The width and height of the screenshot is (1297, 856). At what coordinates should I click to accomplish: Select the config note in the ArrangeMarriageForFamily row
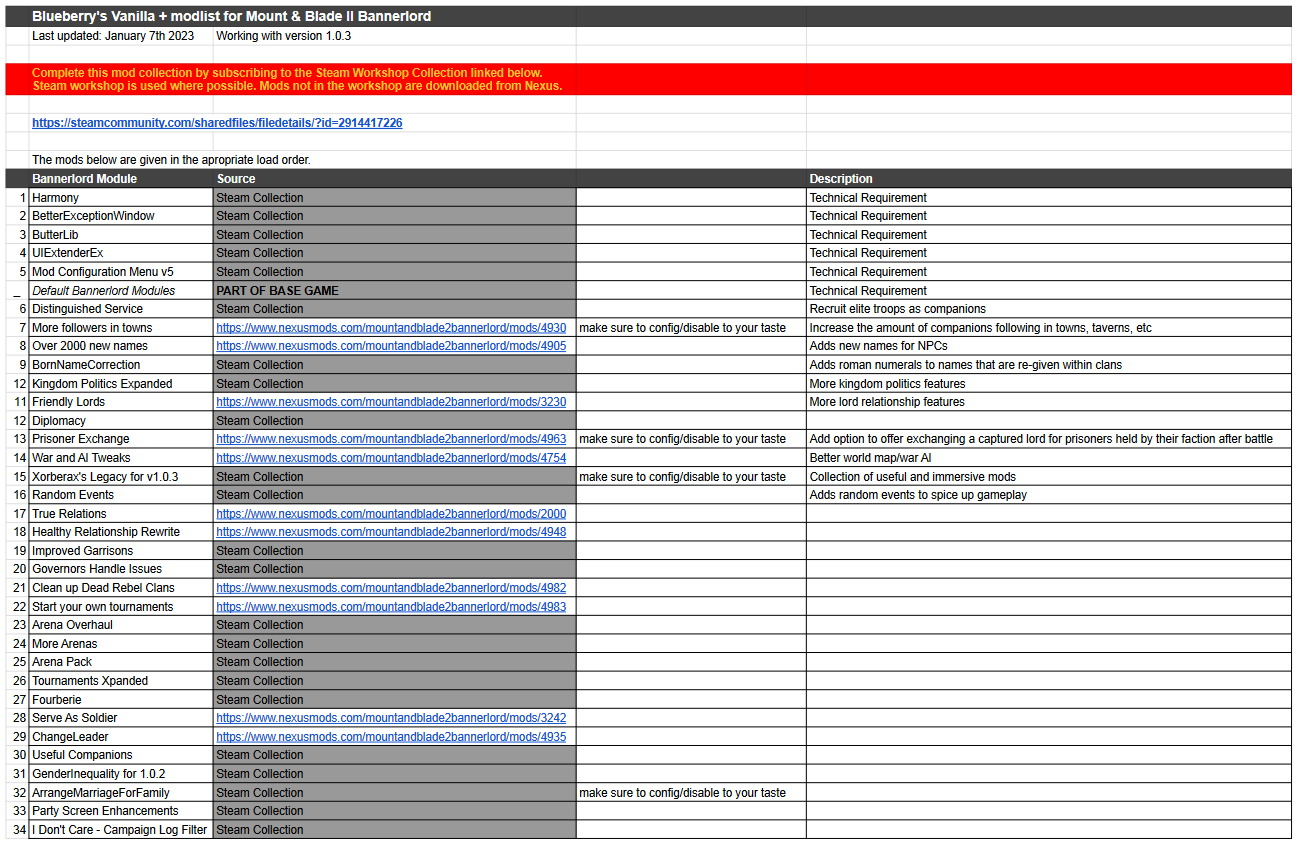tap(682, 793)
